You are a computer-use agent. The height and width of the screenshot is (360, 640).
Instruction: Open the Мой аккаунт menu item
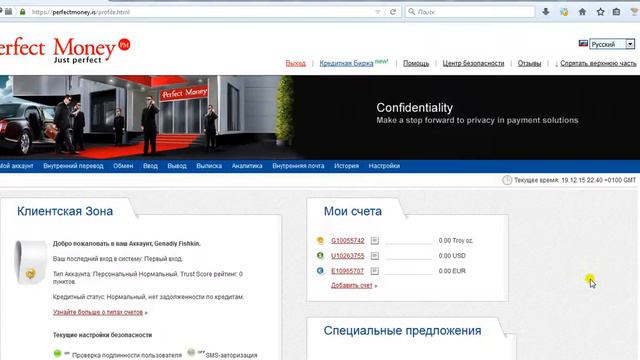[16, 166]
